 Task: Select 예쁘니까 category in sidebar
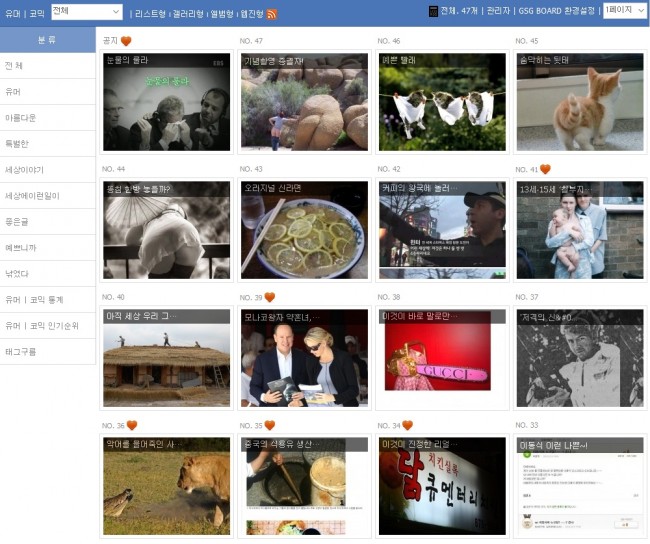[48, 248]
